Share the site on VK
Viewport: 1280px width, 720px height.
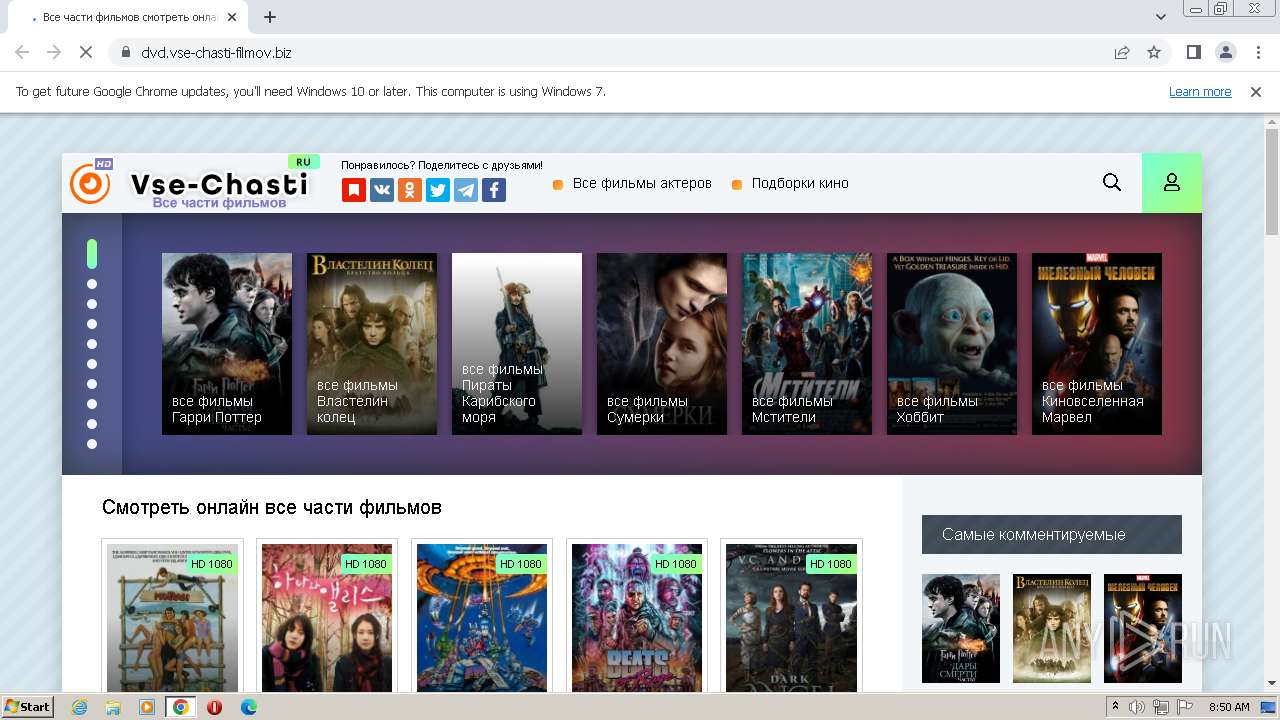click(382, 190)
